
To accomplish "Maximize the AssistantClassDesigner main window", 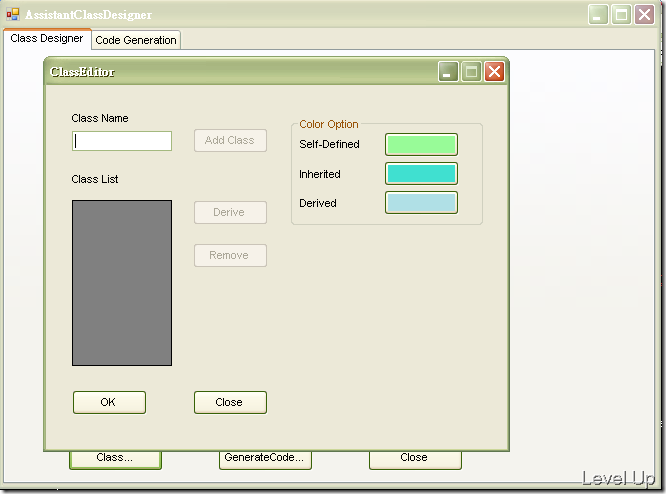I will tap(621, 15).
